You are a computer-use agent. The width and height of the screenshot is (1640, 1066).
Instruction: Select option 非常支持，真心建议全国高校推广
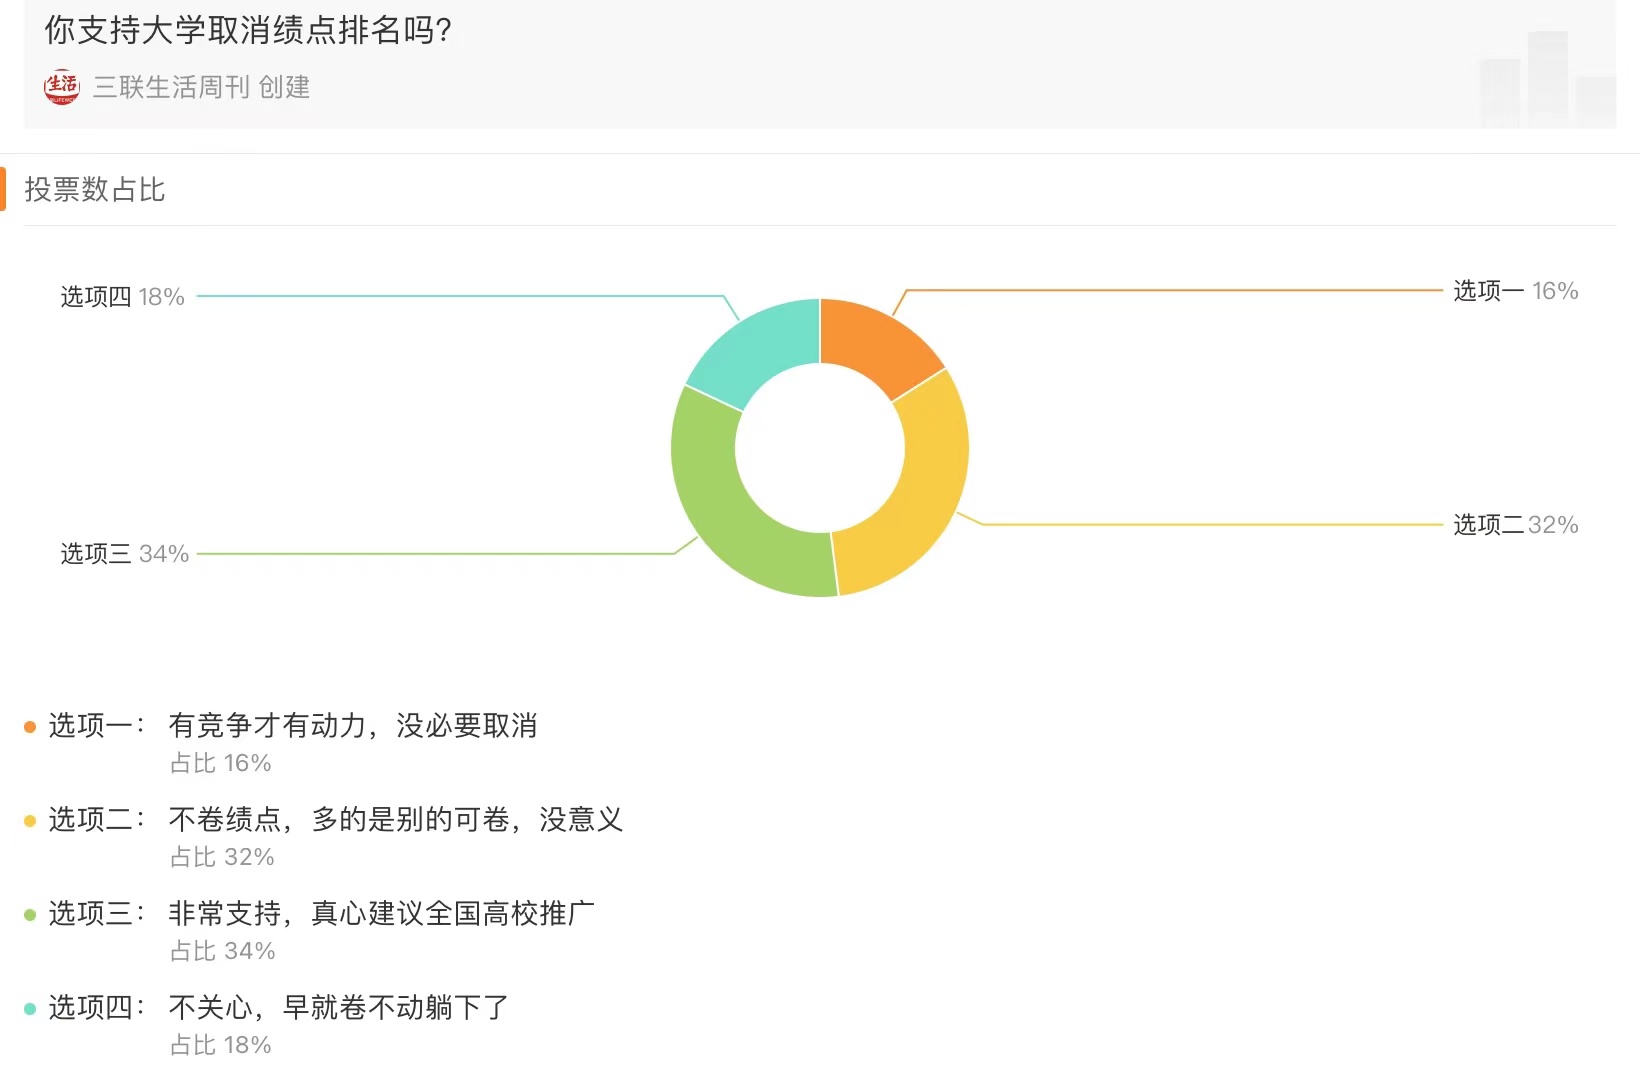pyautogui.click(x=381, y=914)
